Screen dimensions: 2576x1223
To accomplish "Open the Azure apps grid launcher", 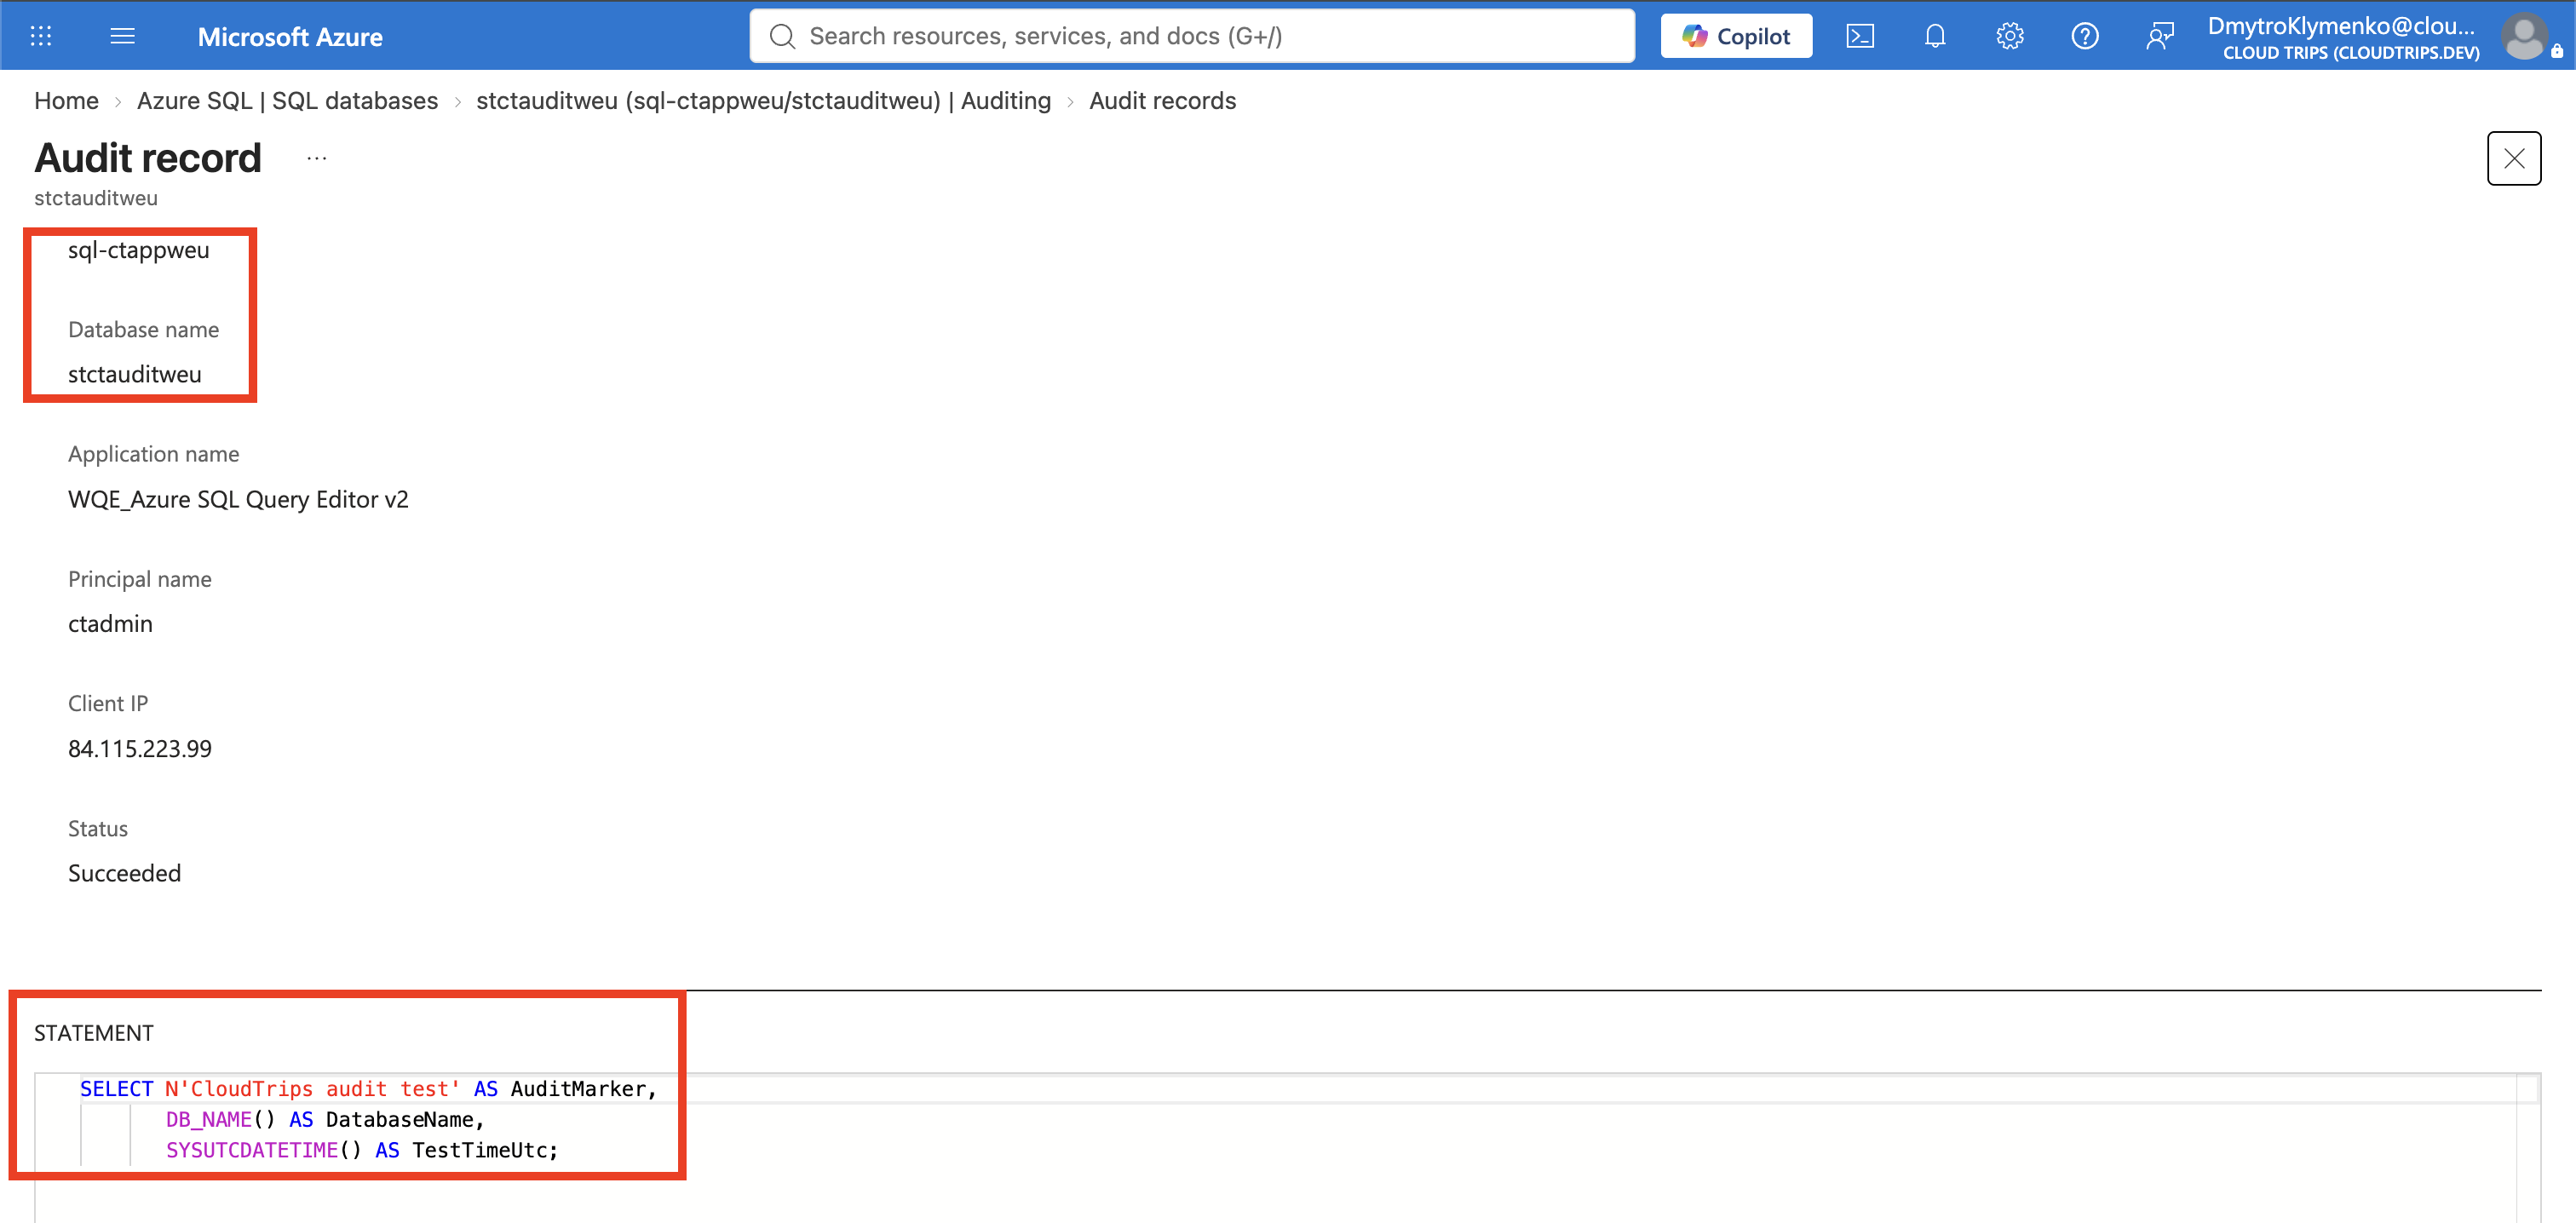I will pyautogui.click(x=41, y=36).
